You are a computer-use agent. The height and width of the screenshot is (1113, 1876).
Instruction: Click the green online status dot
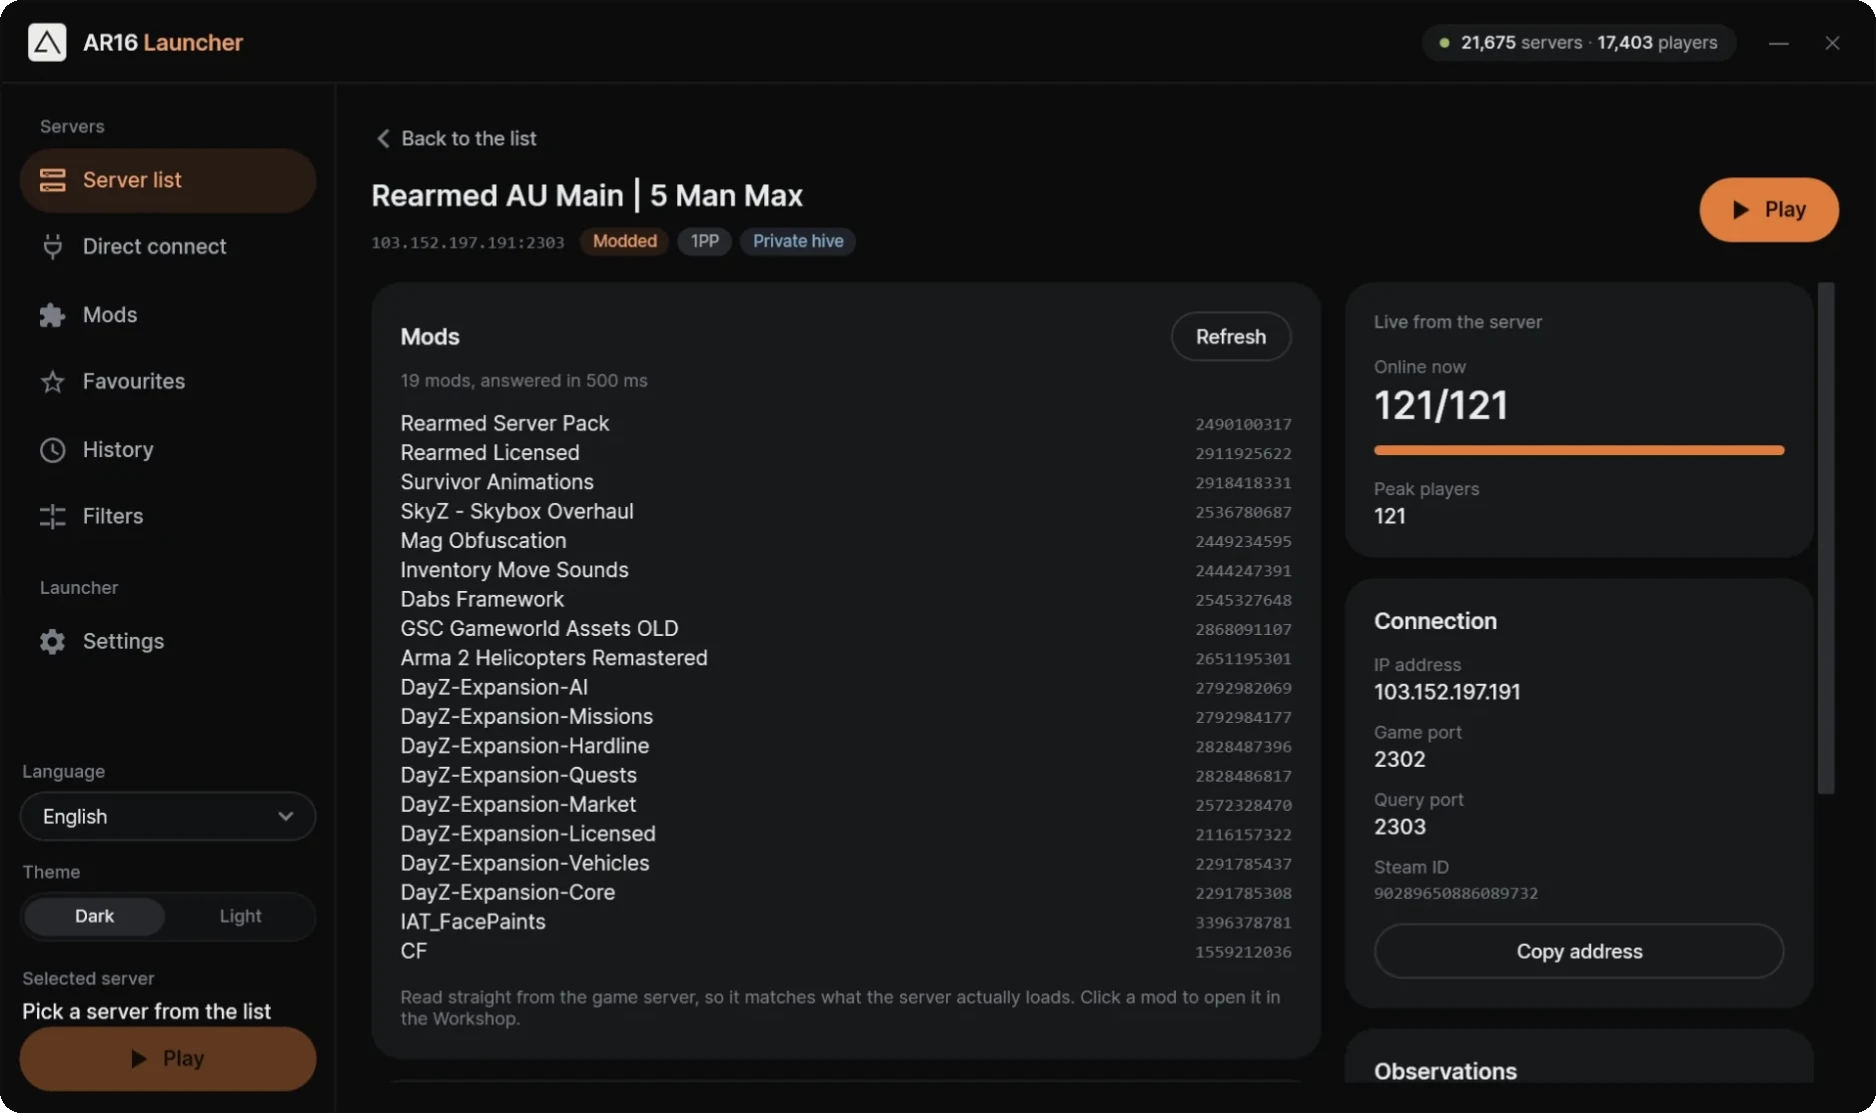pyautogui.click(x=1444, y=43)
